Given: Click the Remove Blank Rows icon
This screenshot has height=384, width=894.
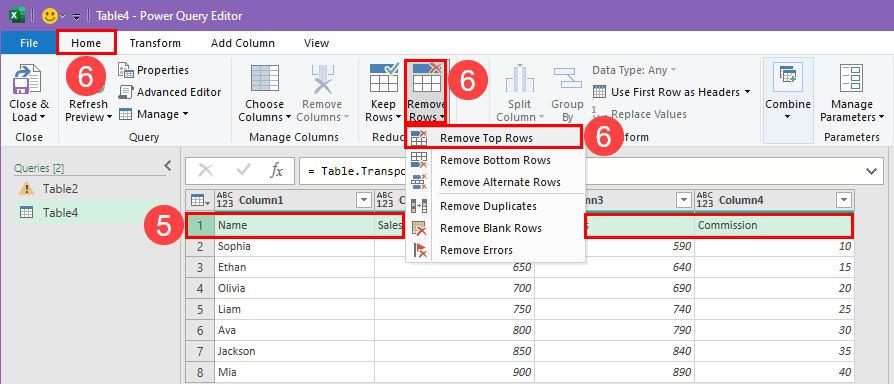Looking at the screenshot, I should click(419, 228).
